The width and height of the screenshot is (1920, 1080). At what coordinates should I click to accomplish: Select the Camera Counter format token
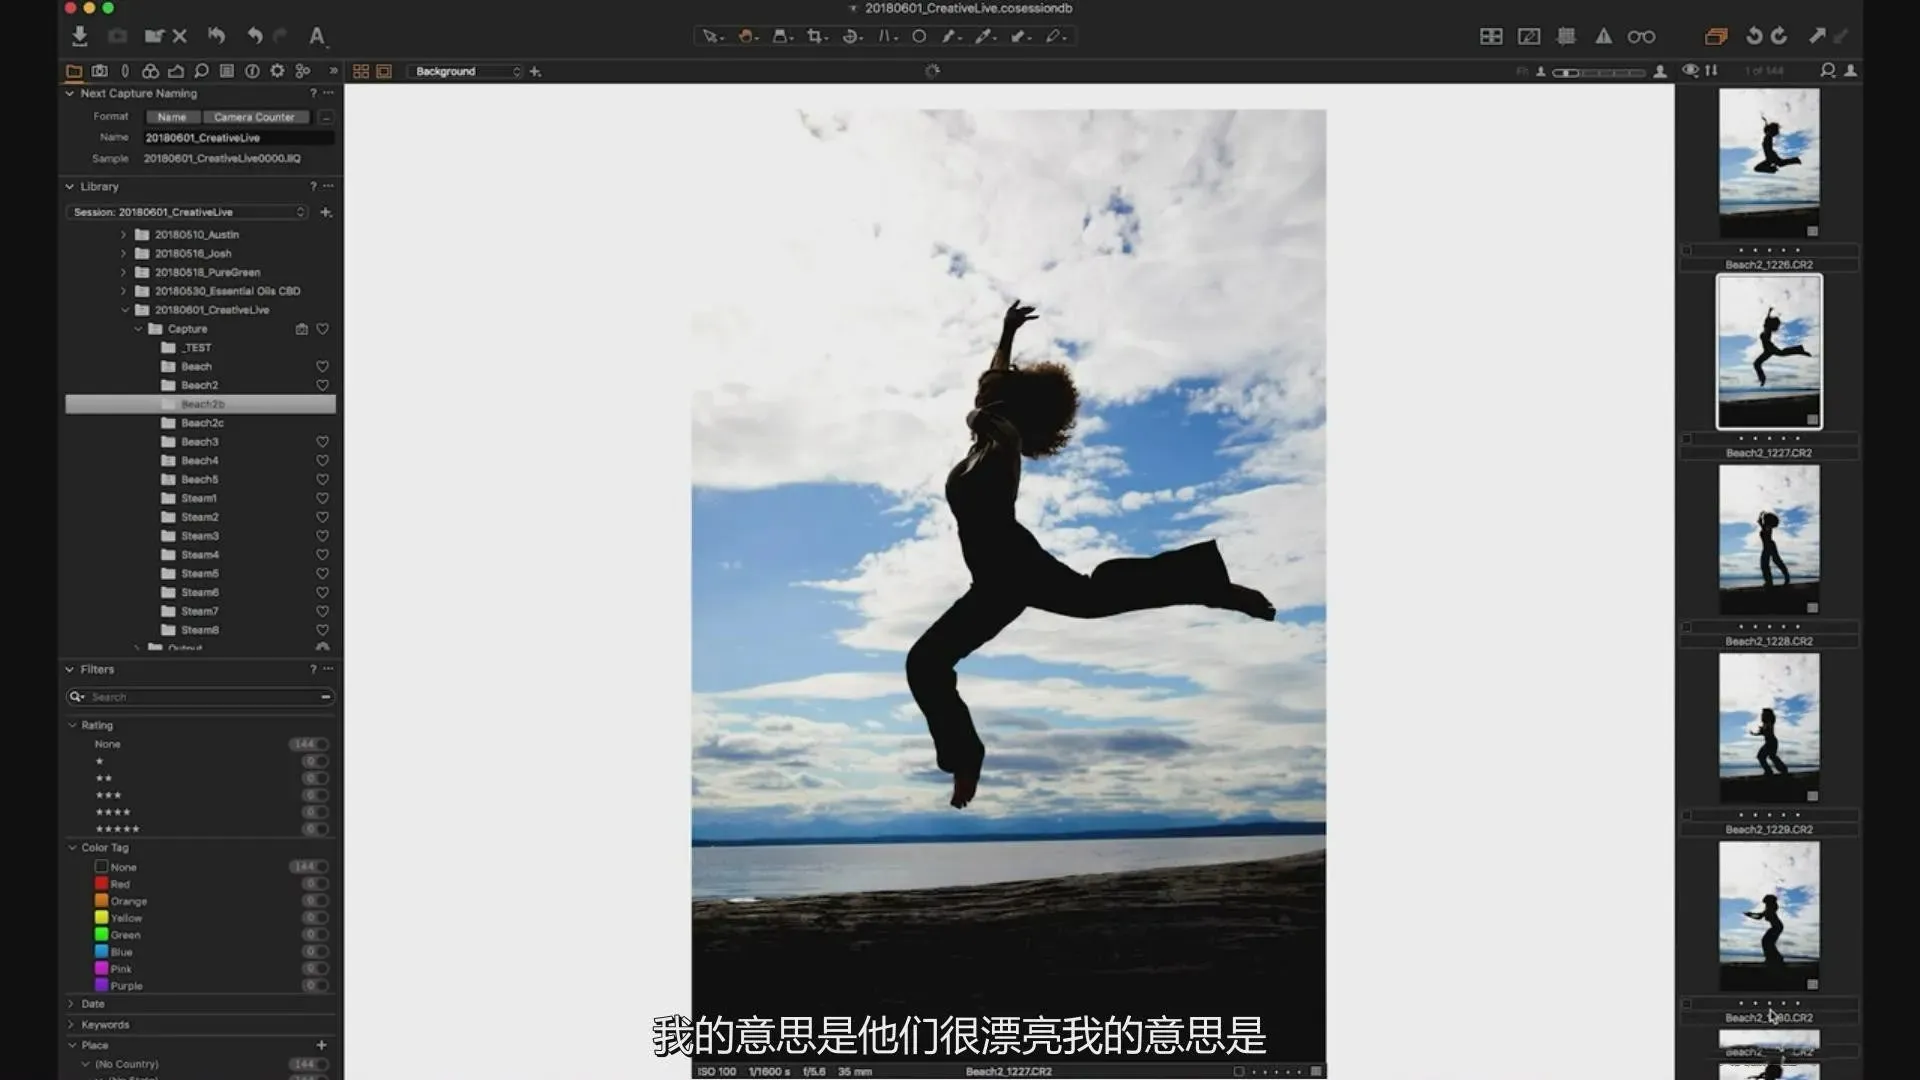pyautogui.click(x=254, y=117)
